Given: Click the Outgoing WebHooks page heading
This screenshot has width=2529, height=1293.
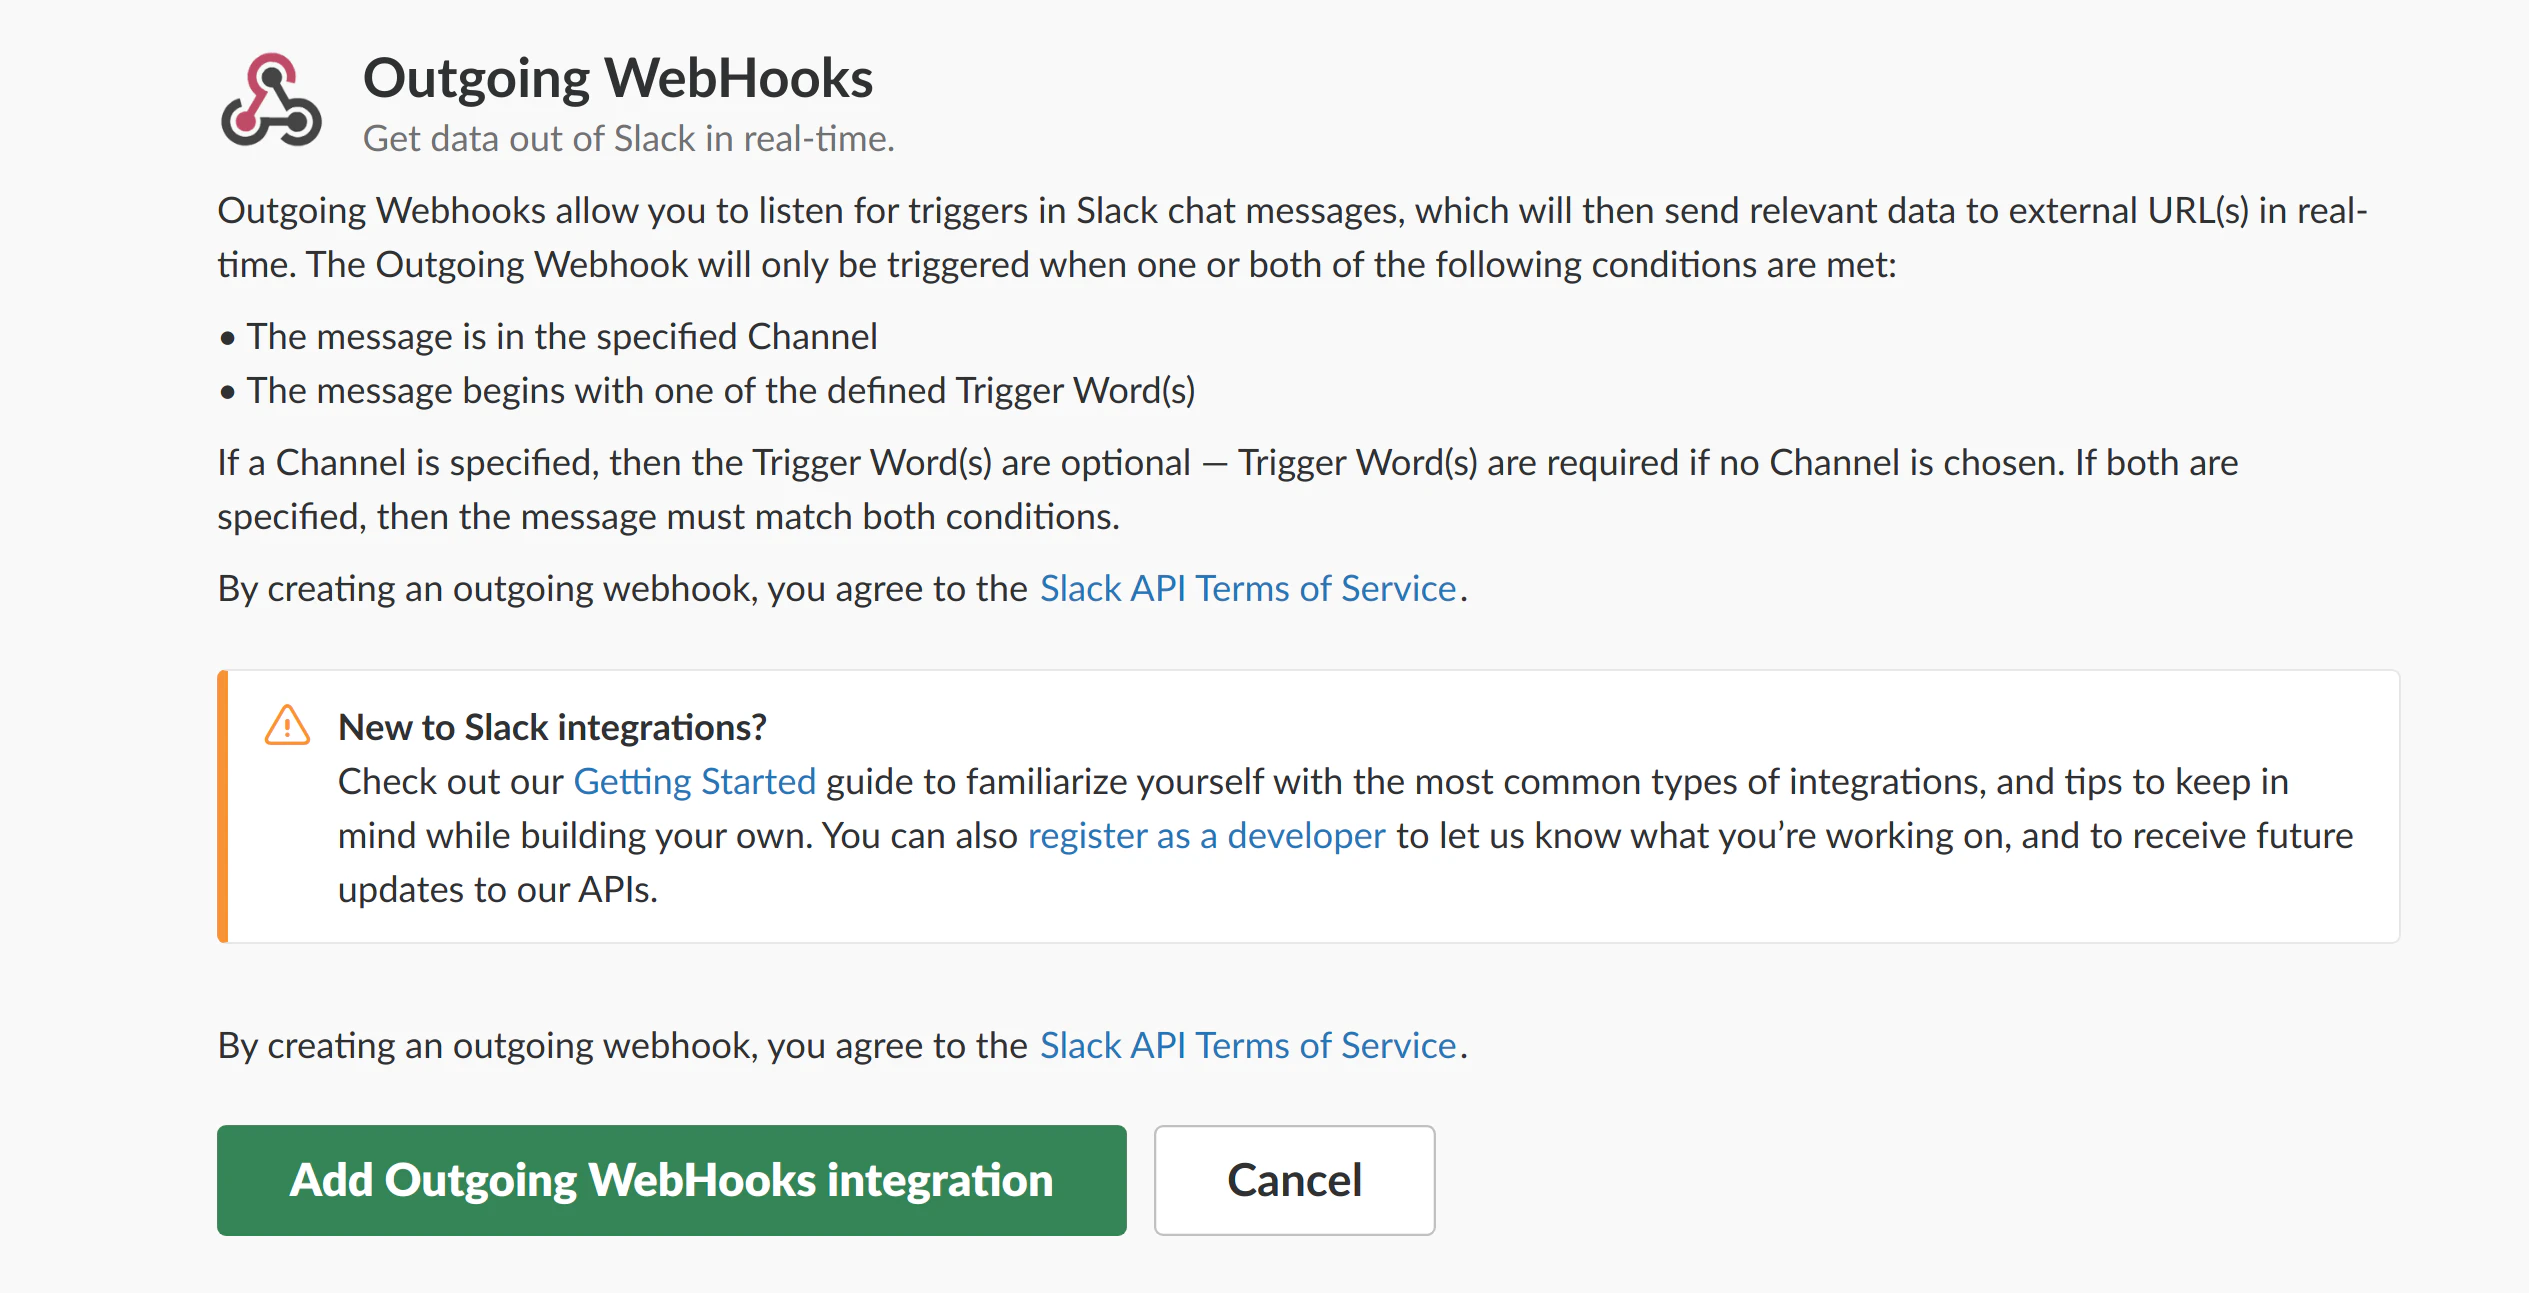Looking at the screenshot, I should (x=617, y=78).
